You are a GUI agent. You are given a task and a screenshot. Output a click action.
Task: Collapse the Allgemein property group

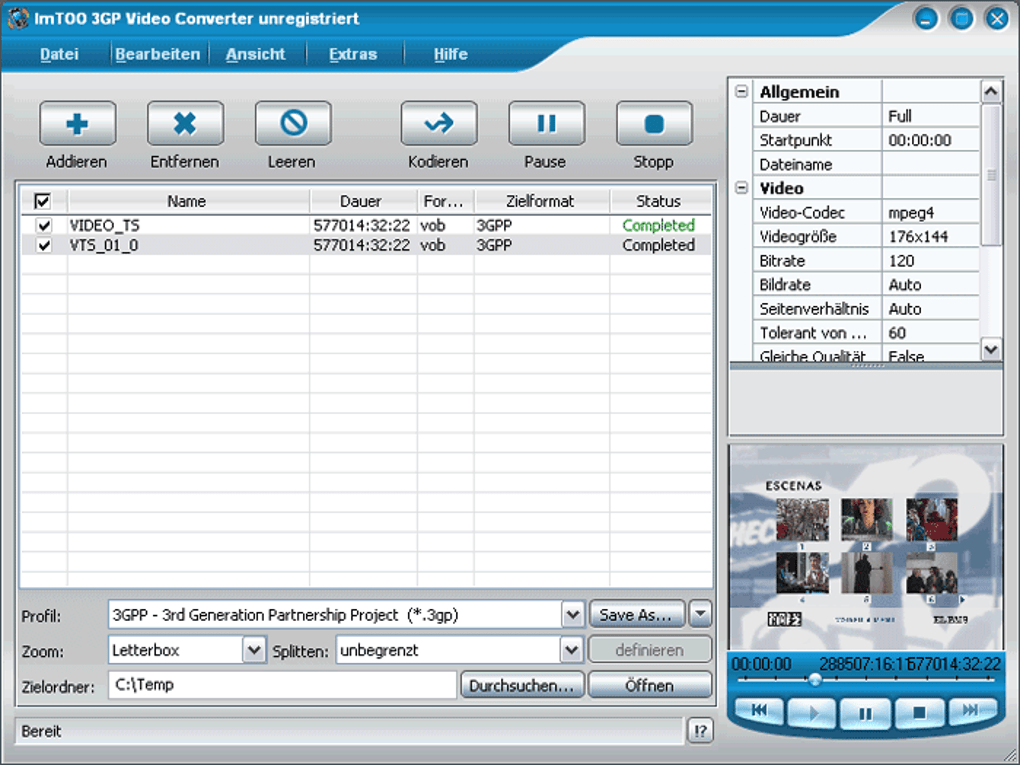point(742,92)
